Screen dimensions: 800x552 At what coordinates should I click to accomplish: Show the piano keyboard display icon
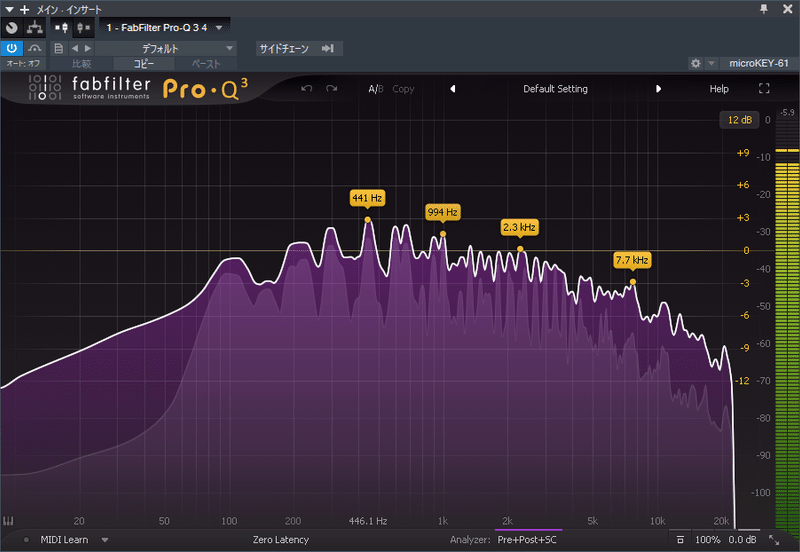coord(8,521)
